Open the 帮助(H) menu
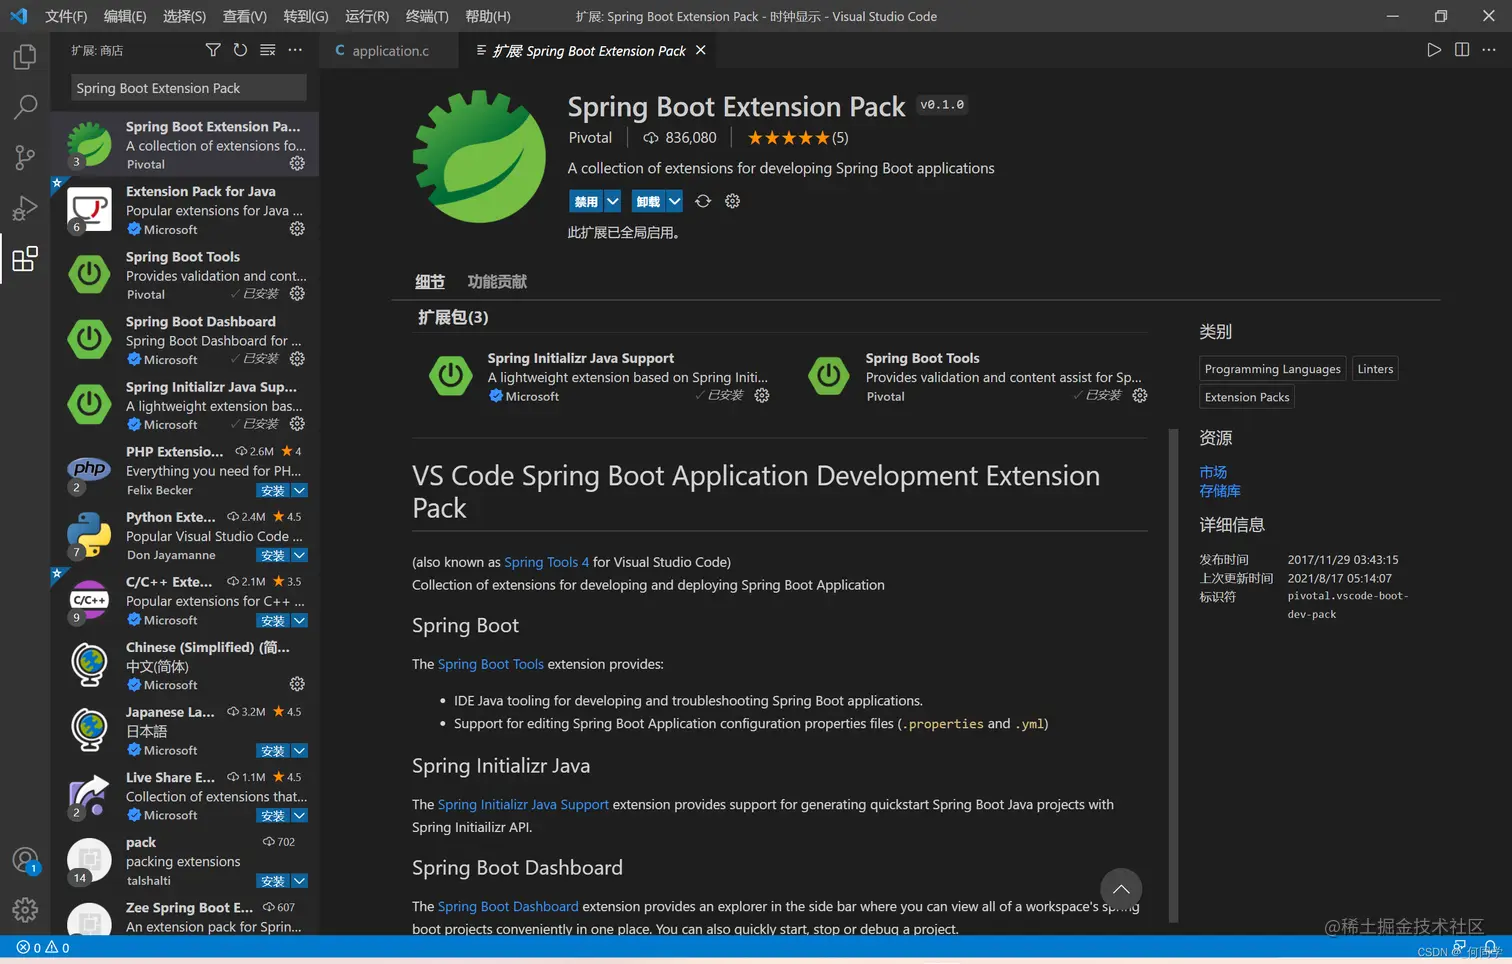The width and height of the screenshot is (1512, 964). (488, 16)
